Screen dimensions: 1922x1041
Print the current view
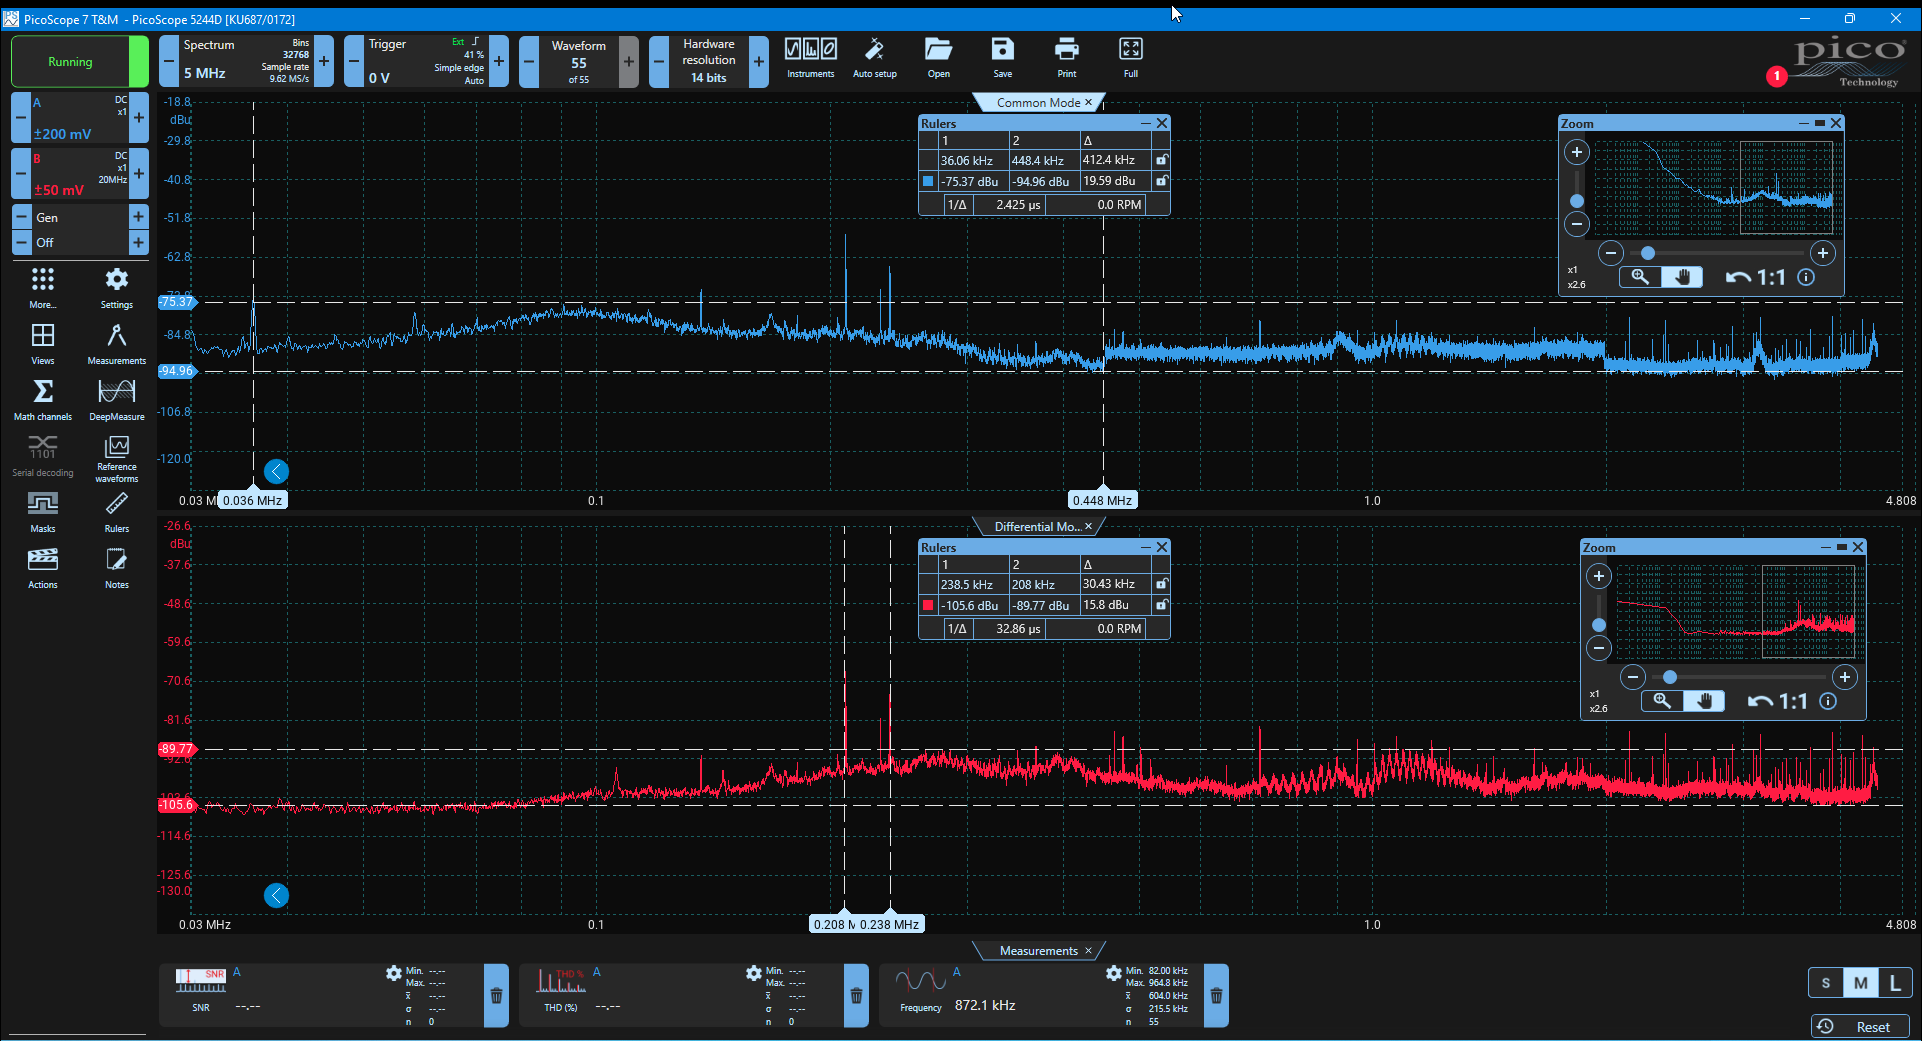[x=1067, y=58]
